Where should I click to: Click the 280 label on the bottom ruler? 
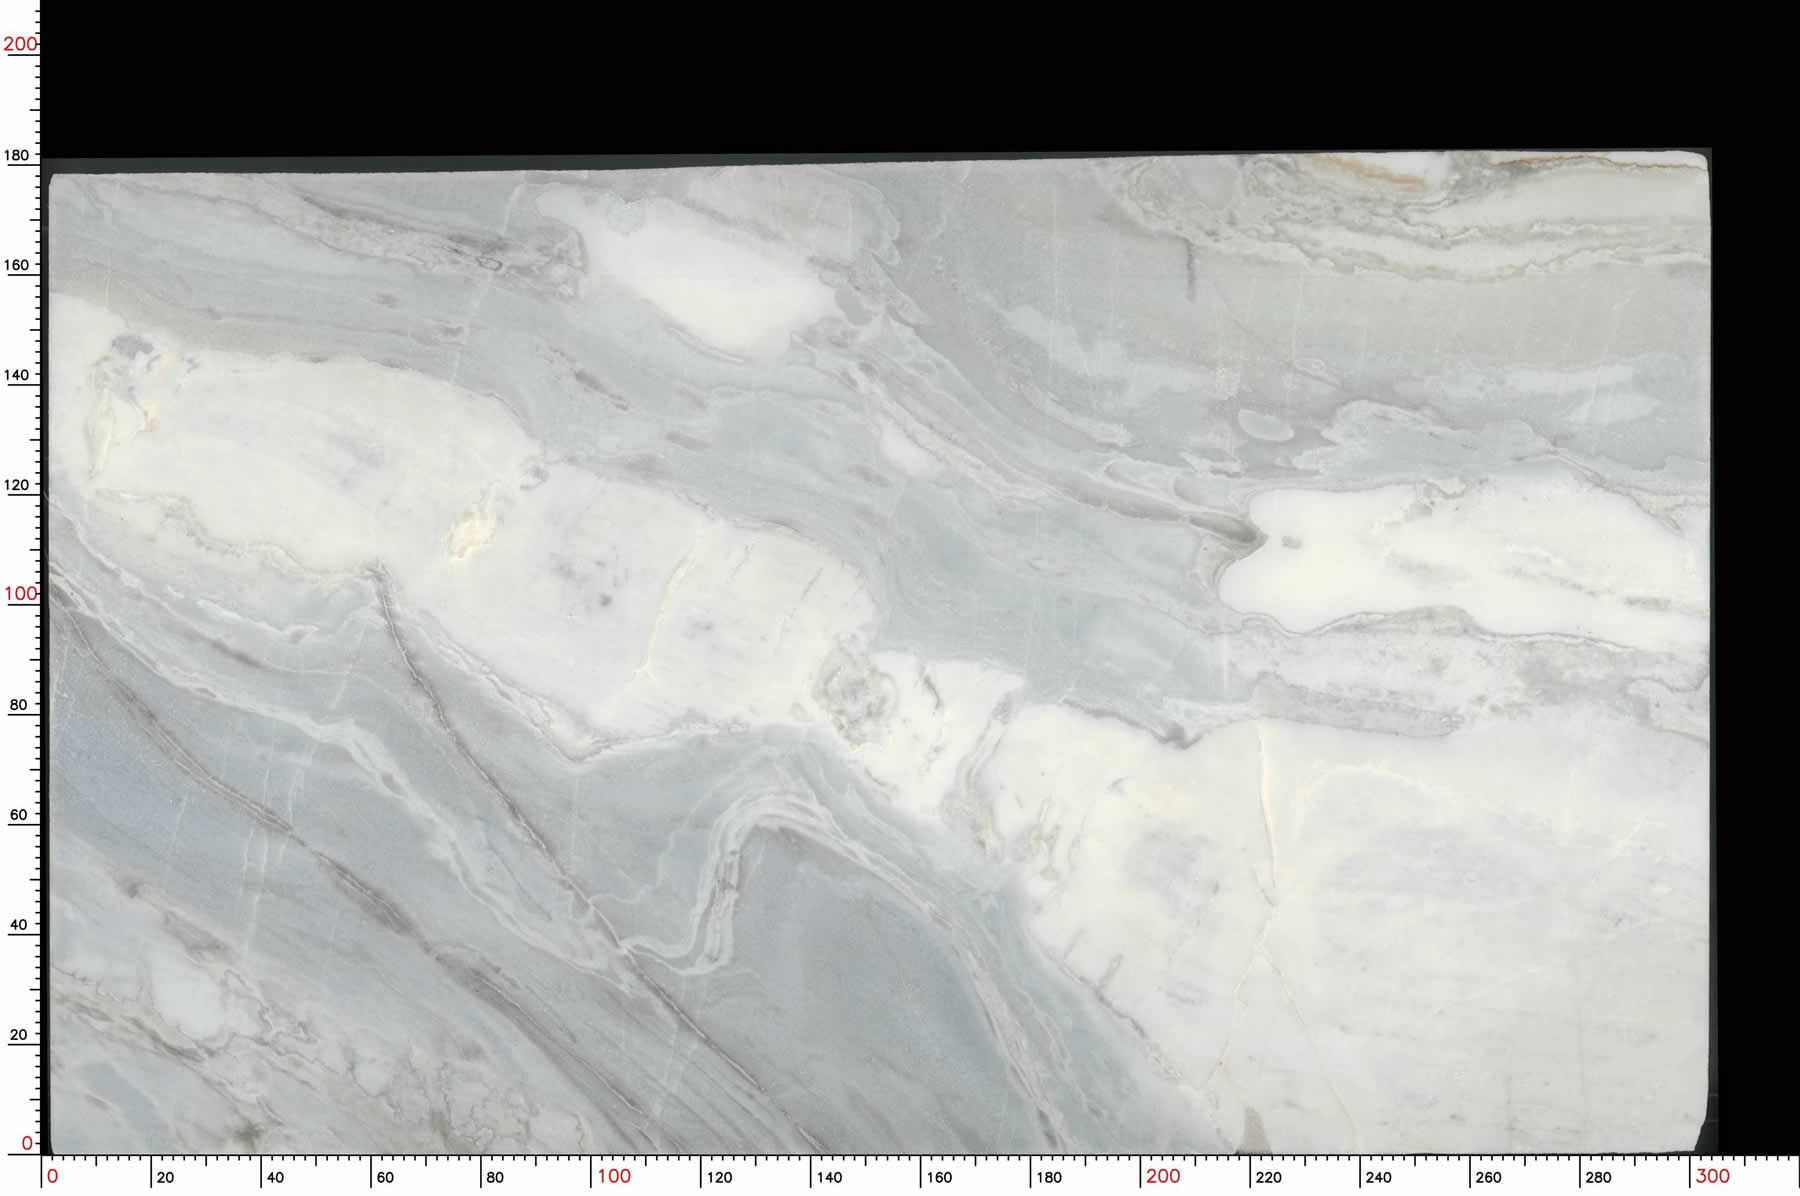click(x=1598, y=1178)
